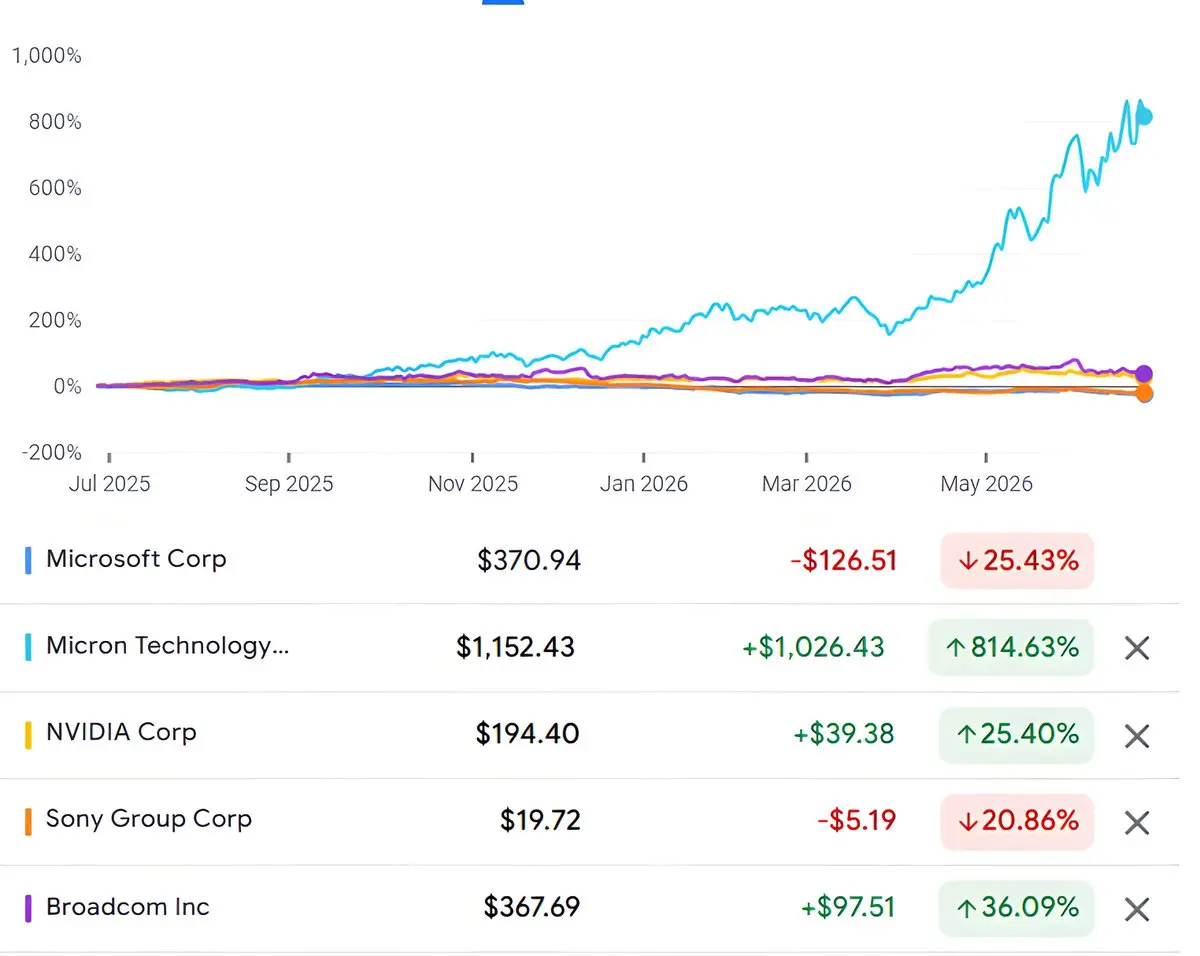Click the up arrow icon in Broadcom's badge
This screenshot has height=956, width=1200.
click(966, 910)
